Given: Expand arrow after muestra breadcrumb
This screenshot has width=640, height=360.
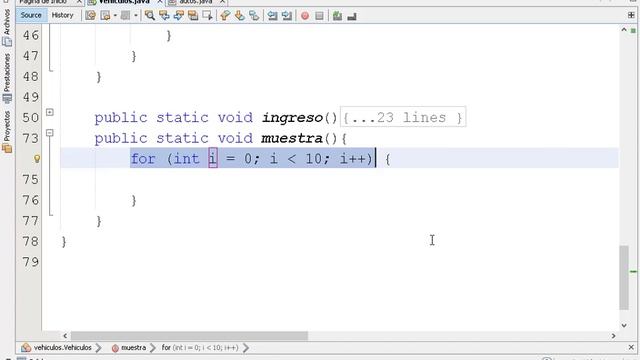Looking at the screenshot, I should (153, 348).
